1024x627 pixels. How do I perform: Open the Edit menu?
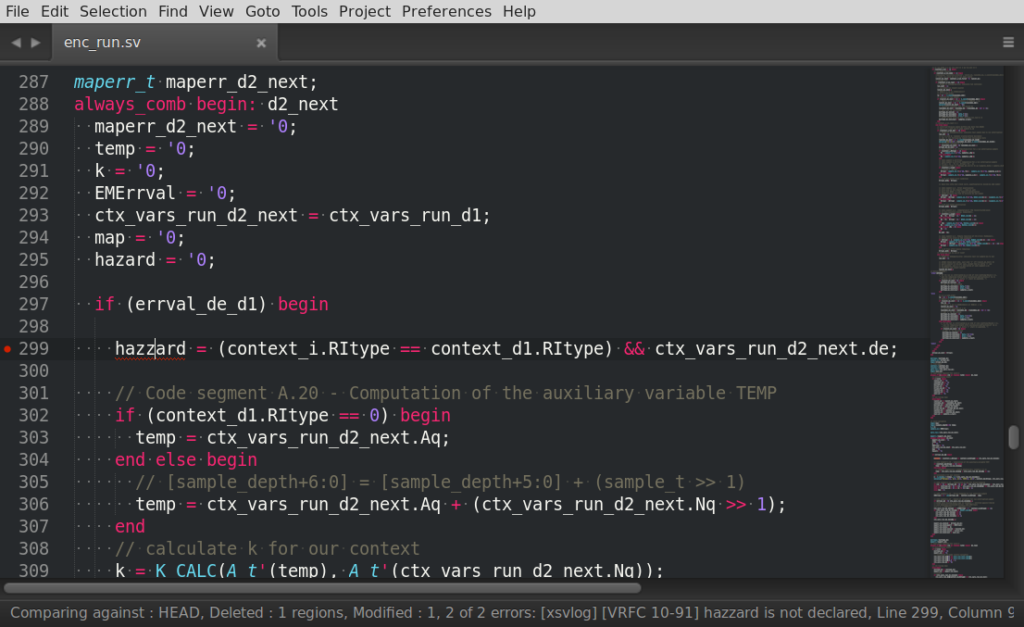[55, 11]
